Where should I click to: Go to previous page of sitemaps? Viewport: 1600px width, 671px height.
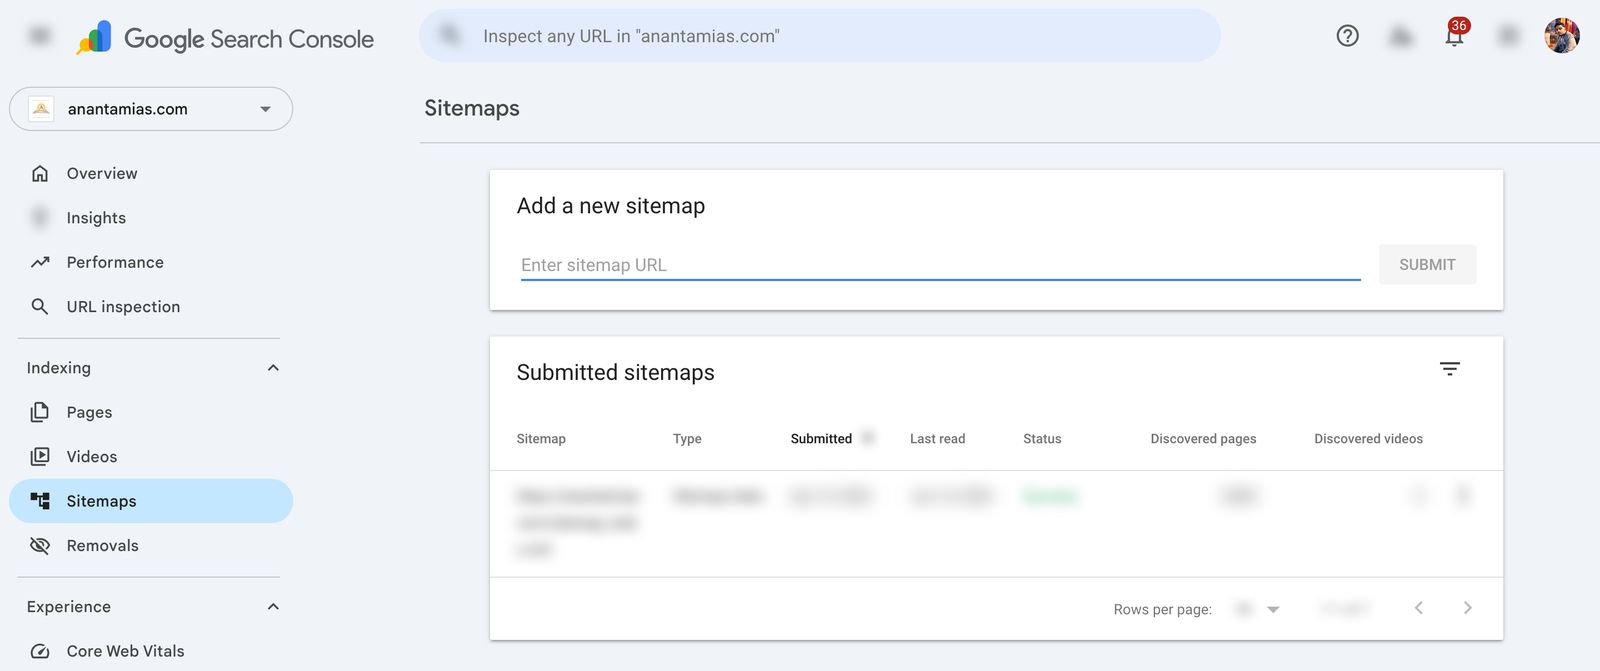tap(1419, 608)
